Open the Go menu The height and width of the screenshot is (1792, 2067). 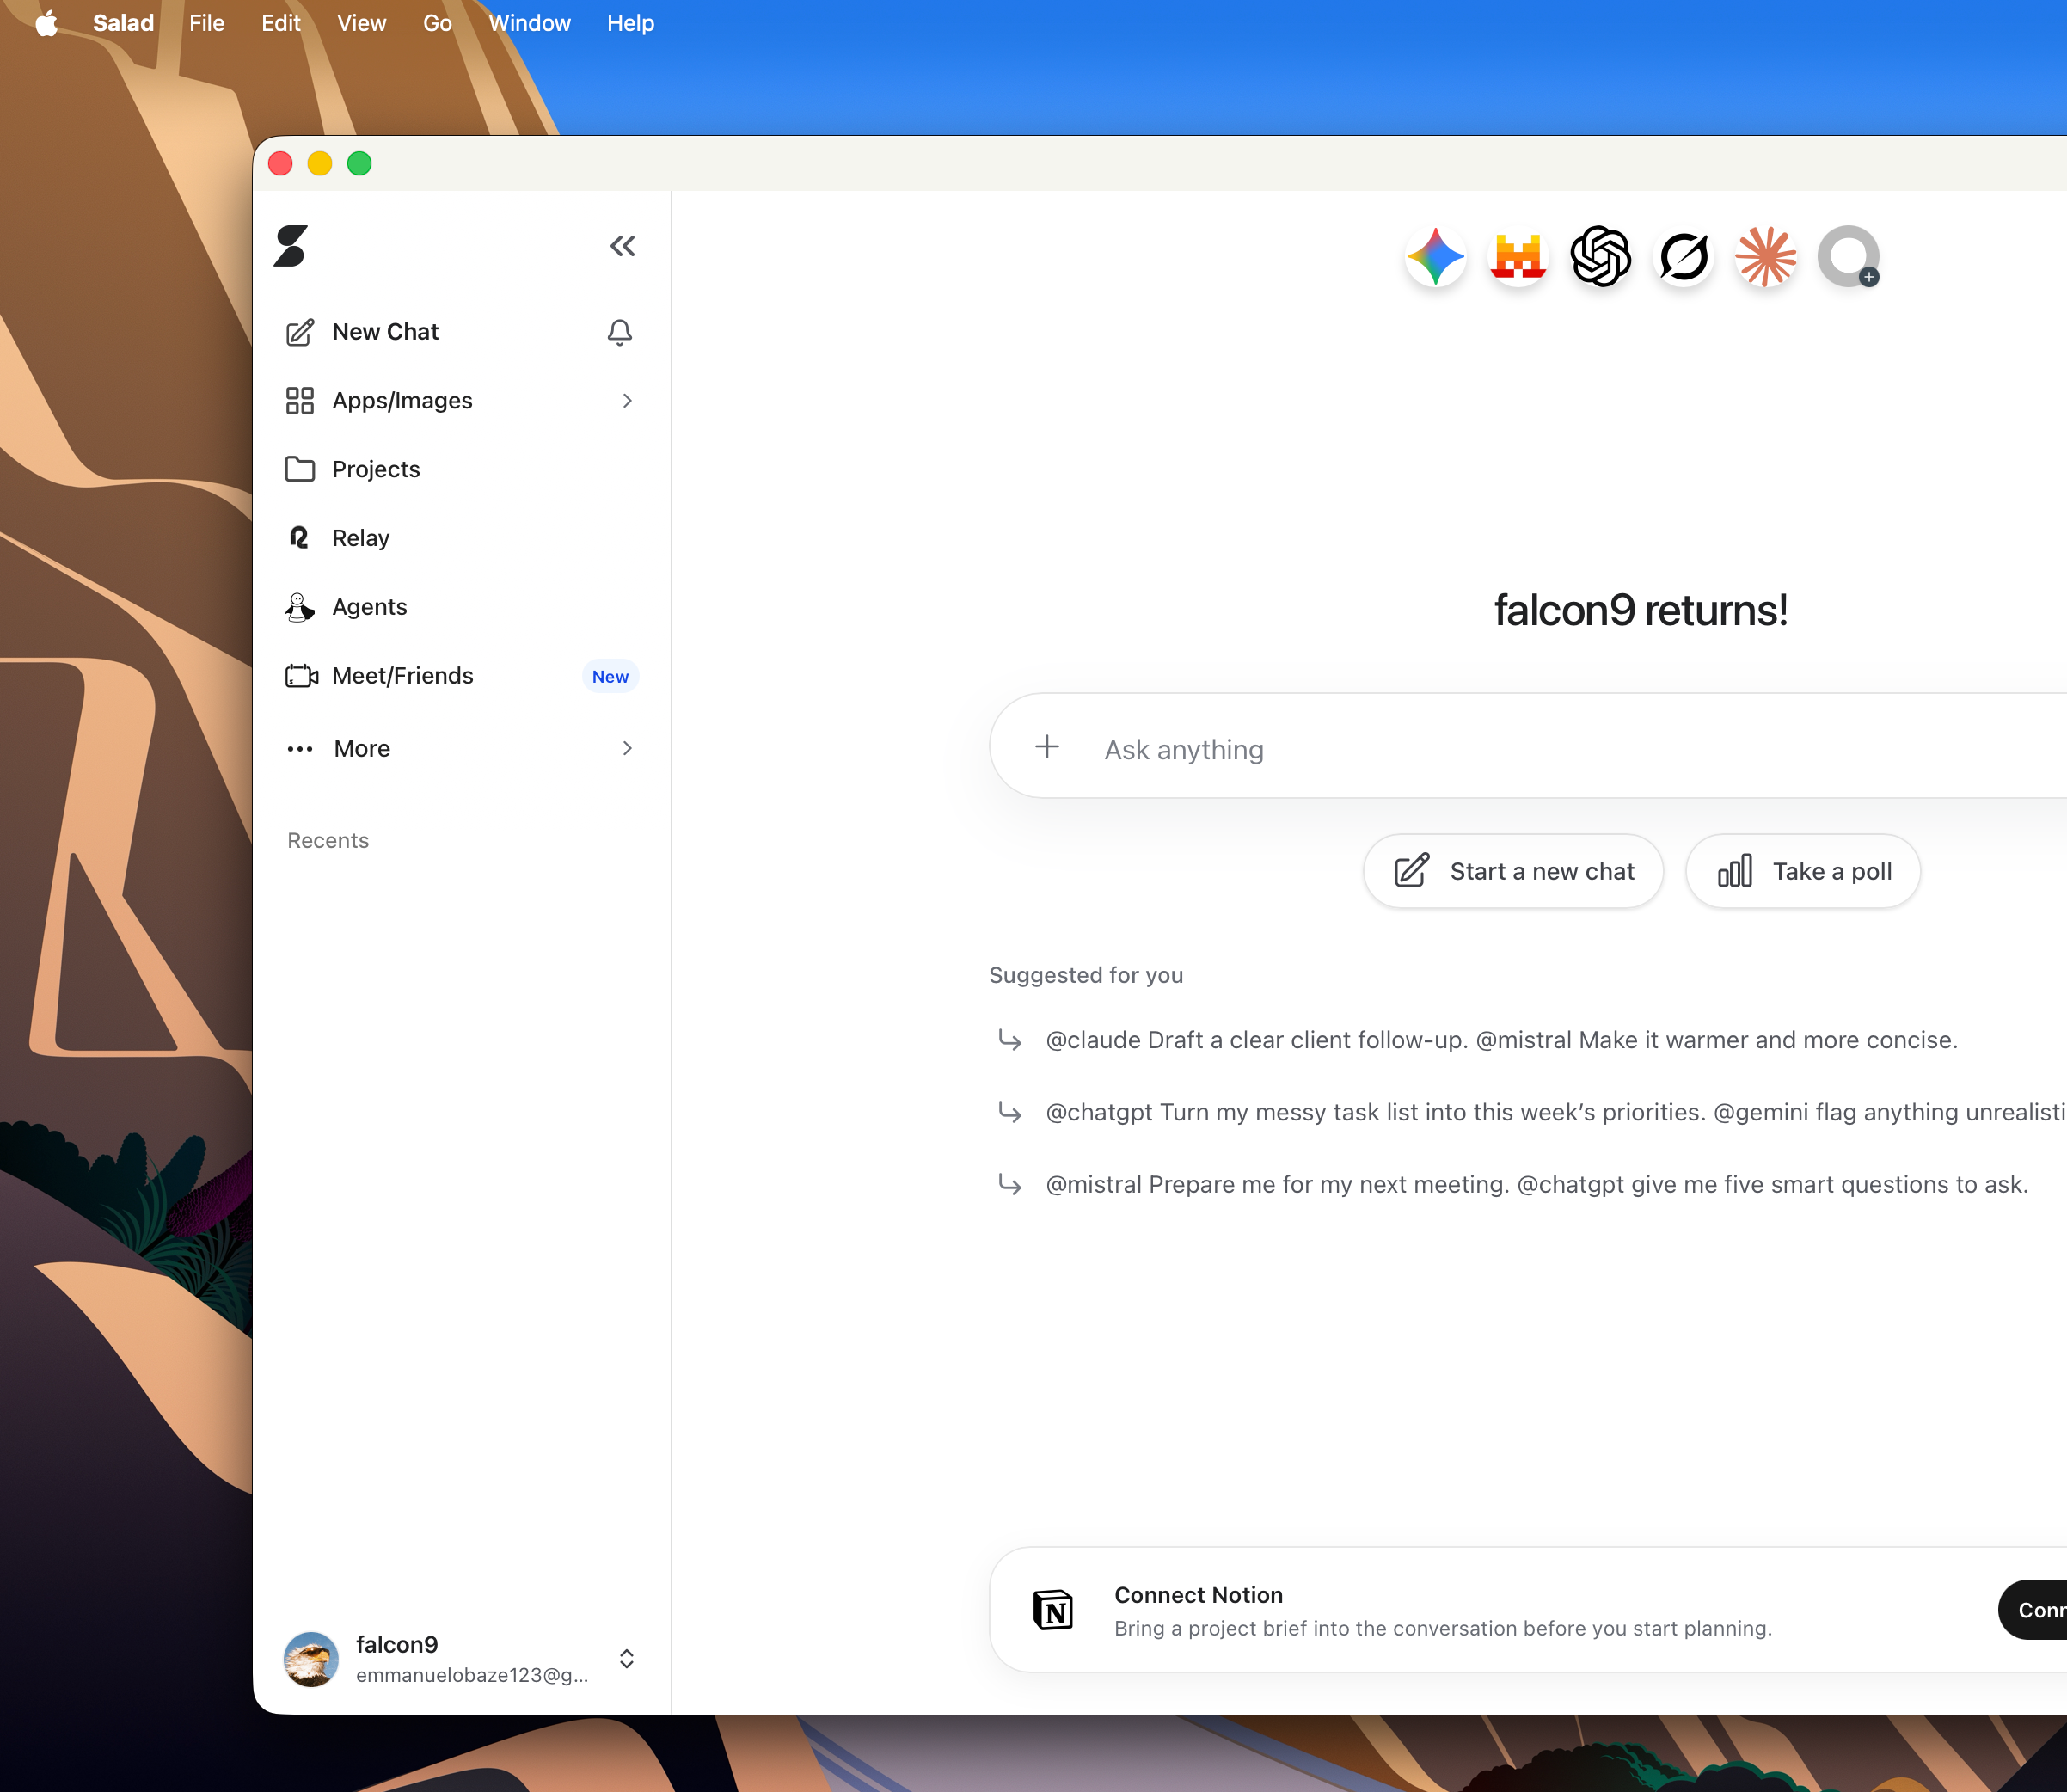coord(437,23)
